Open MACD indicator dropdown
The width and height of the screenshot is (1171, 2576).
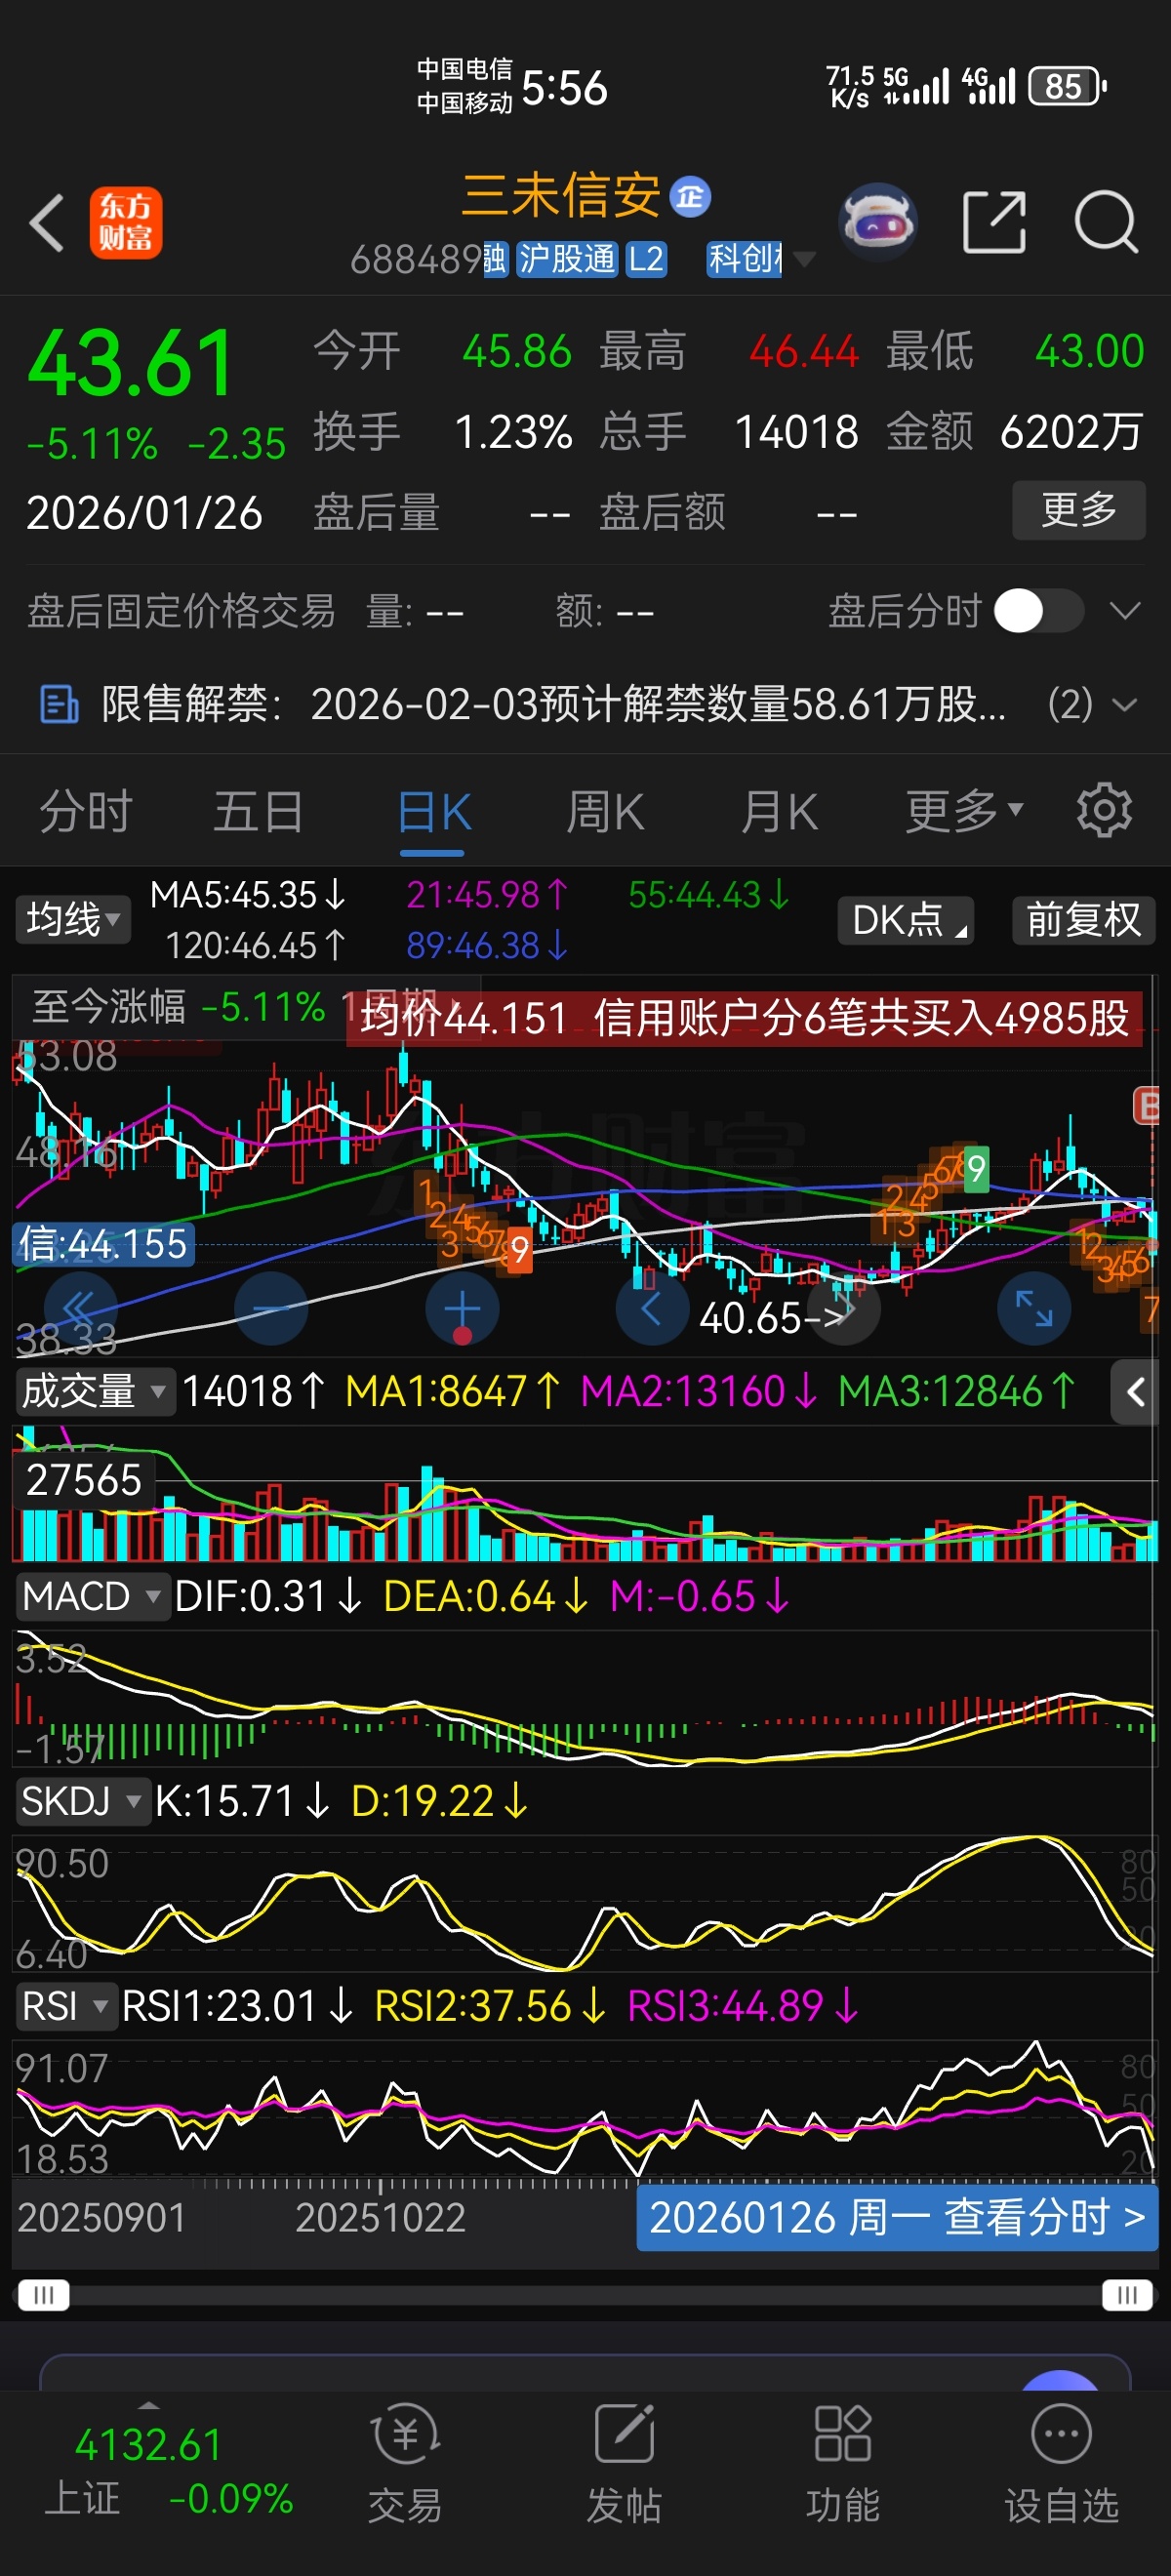(x=92, y=1596)
